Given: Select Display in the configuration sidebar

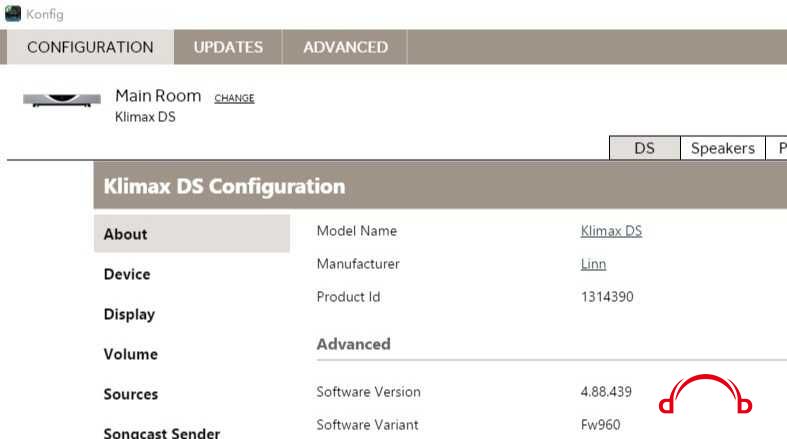Looking at the screenshot, I should tap(129, 315).
